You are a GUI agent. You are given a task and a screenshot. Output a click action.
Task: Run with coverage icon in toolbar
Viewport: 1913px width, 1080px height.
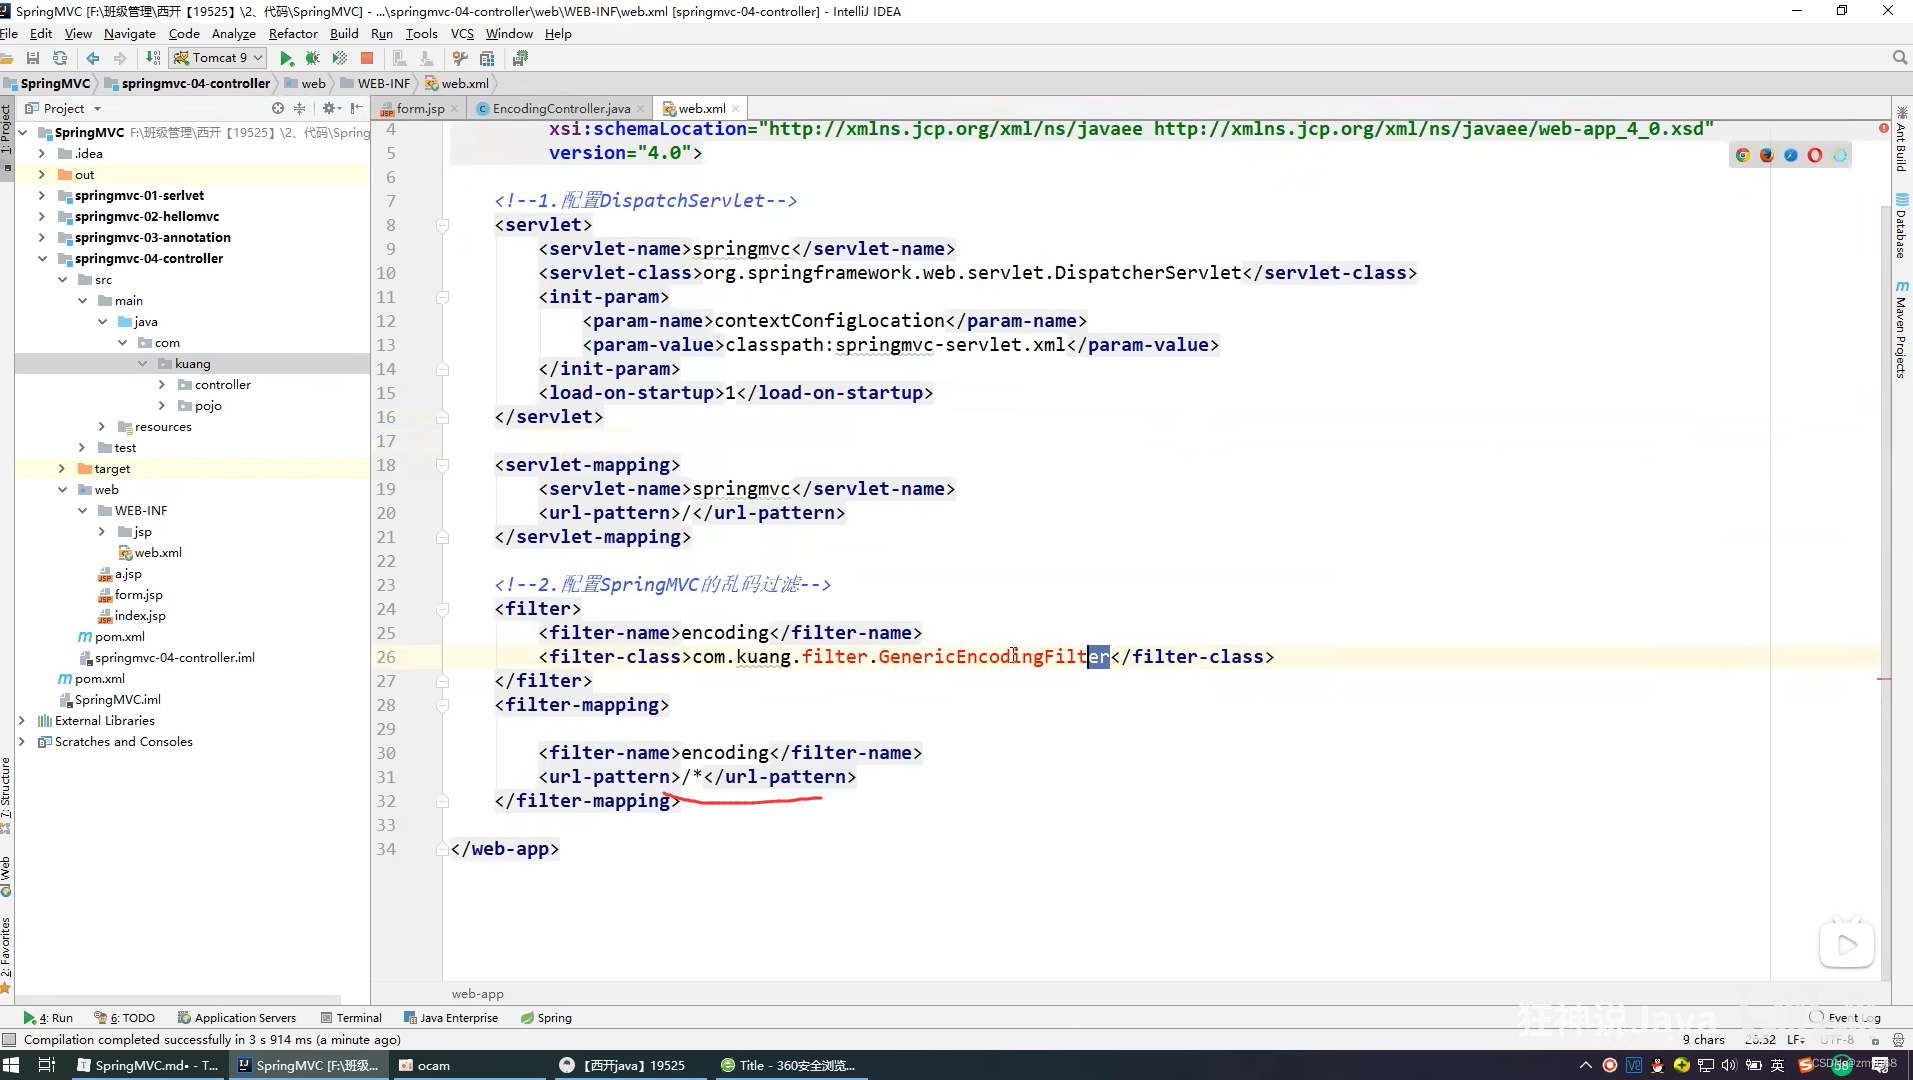340,58
